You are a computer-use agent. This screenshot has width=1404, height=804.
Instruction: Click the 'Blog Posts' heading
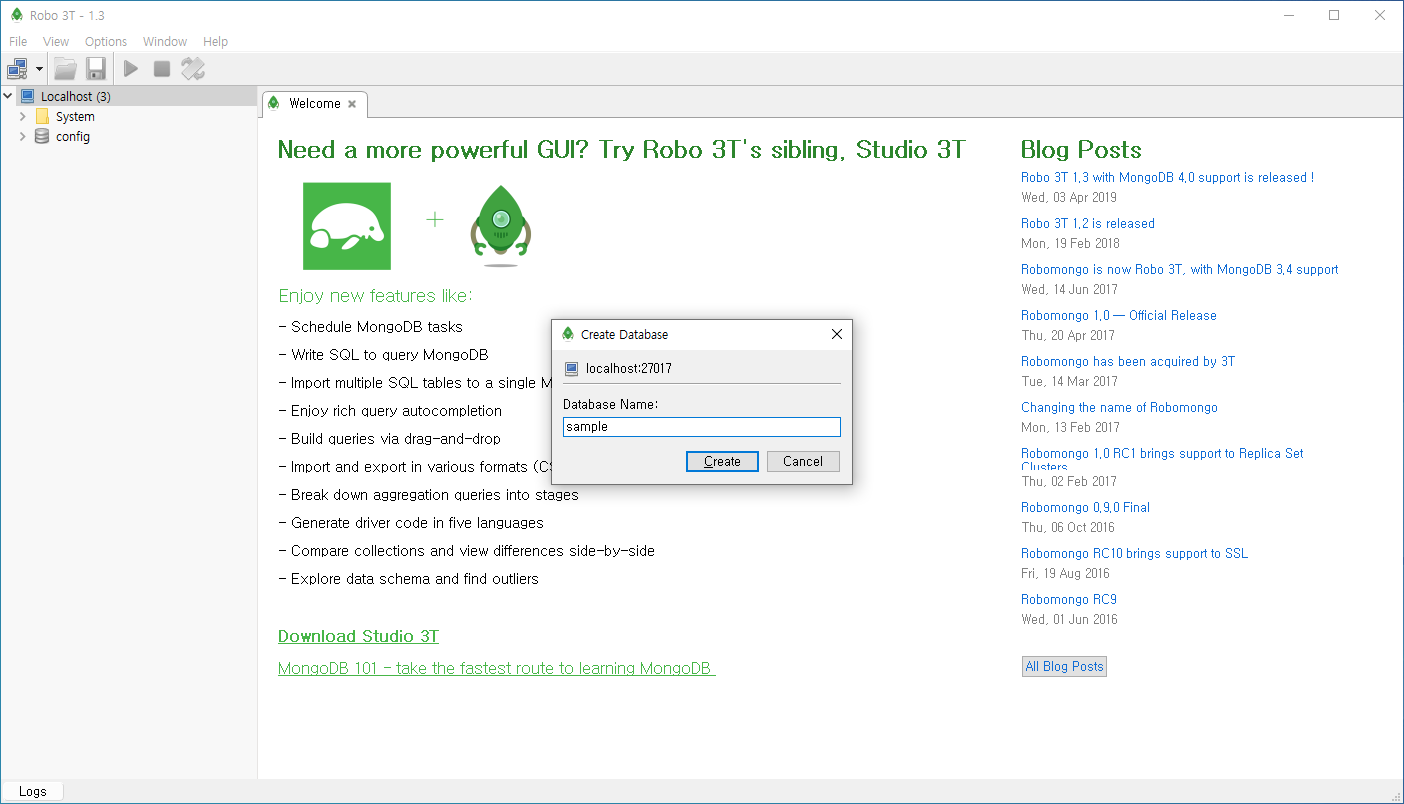[x=1081, y=150]
